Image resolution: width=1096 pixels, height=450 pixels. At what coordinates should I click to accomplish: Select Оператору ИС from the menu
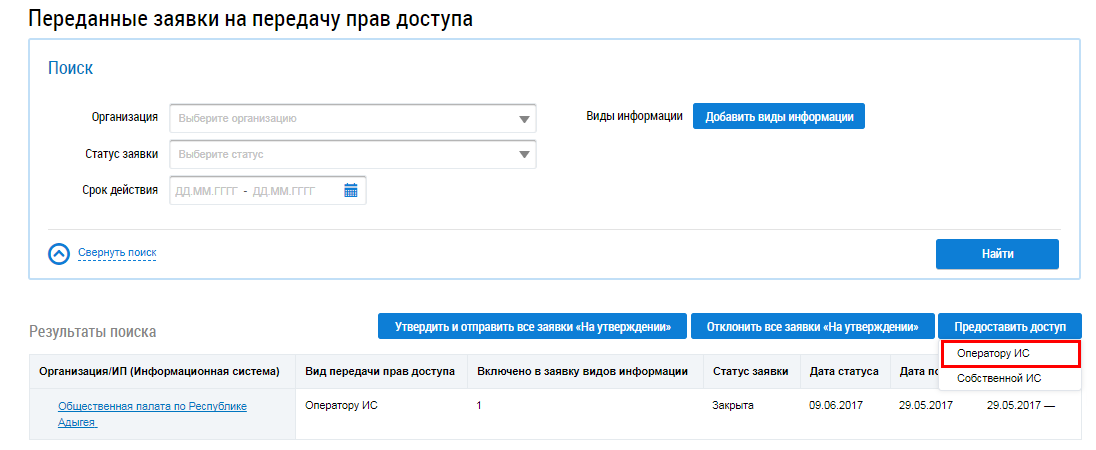1009,353
